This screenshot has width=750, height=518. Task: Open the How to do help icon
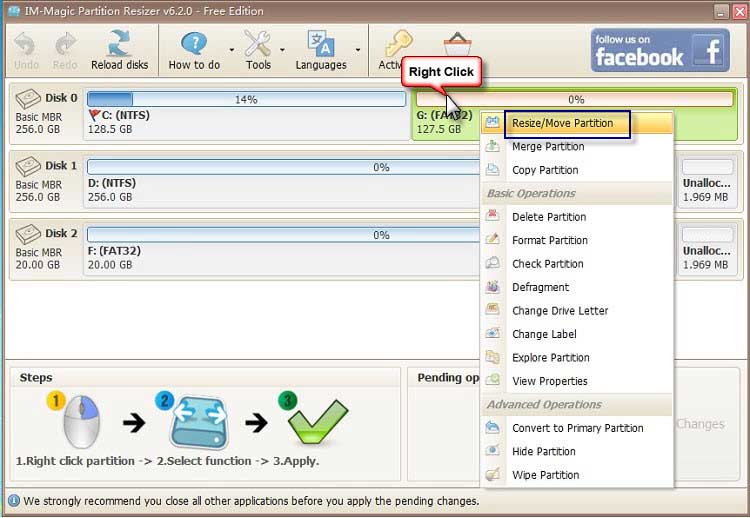(194, 44)
